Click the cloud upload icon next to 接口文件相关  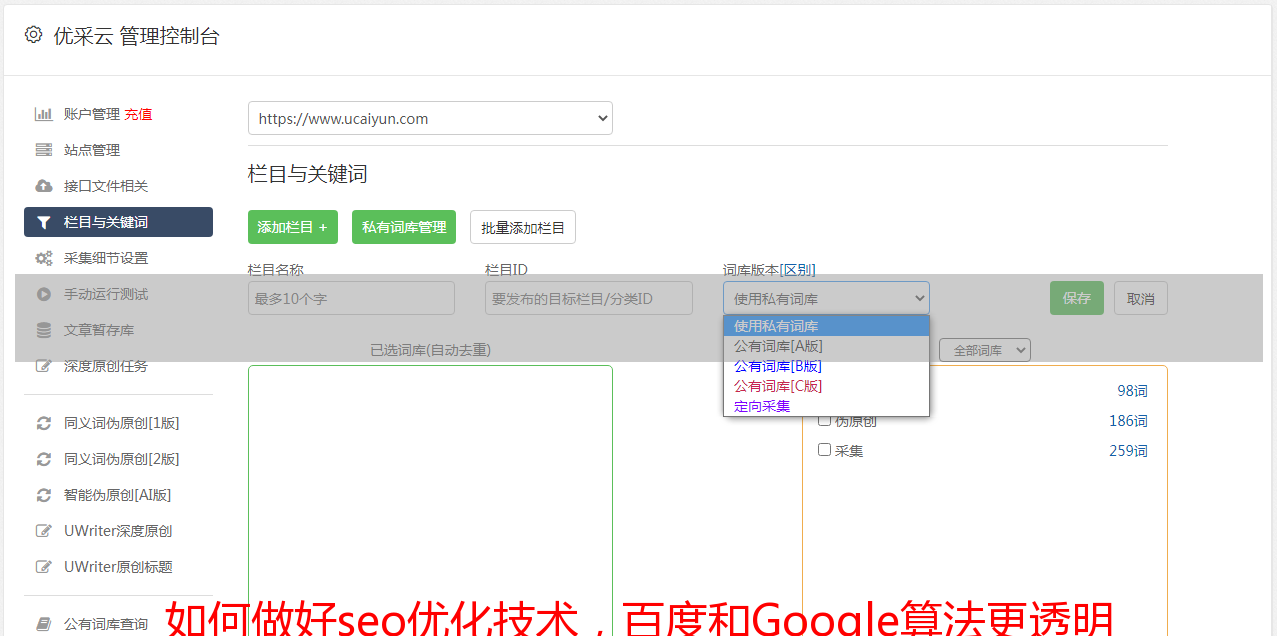tap(44, 186)
